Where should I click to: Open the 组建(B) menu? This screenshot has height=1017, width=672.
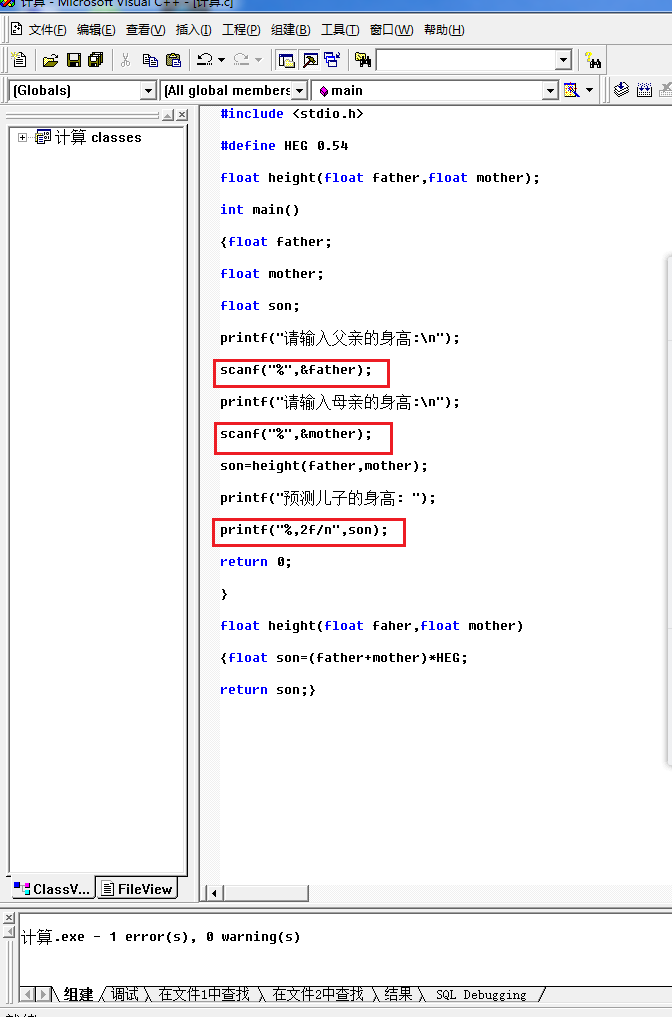coord(291,30)
